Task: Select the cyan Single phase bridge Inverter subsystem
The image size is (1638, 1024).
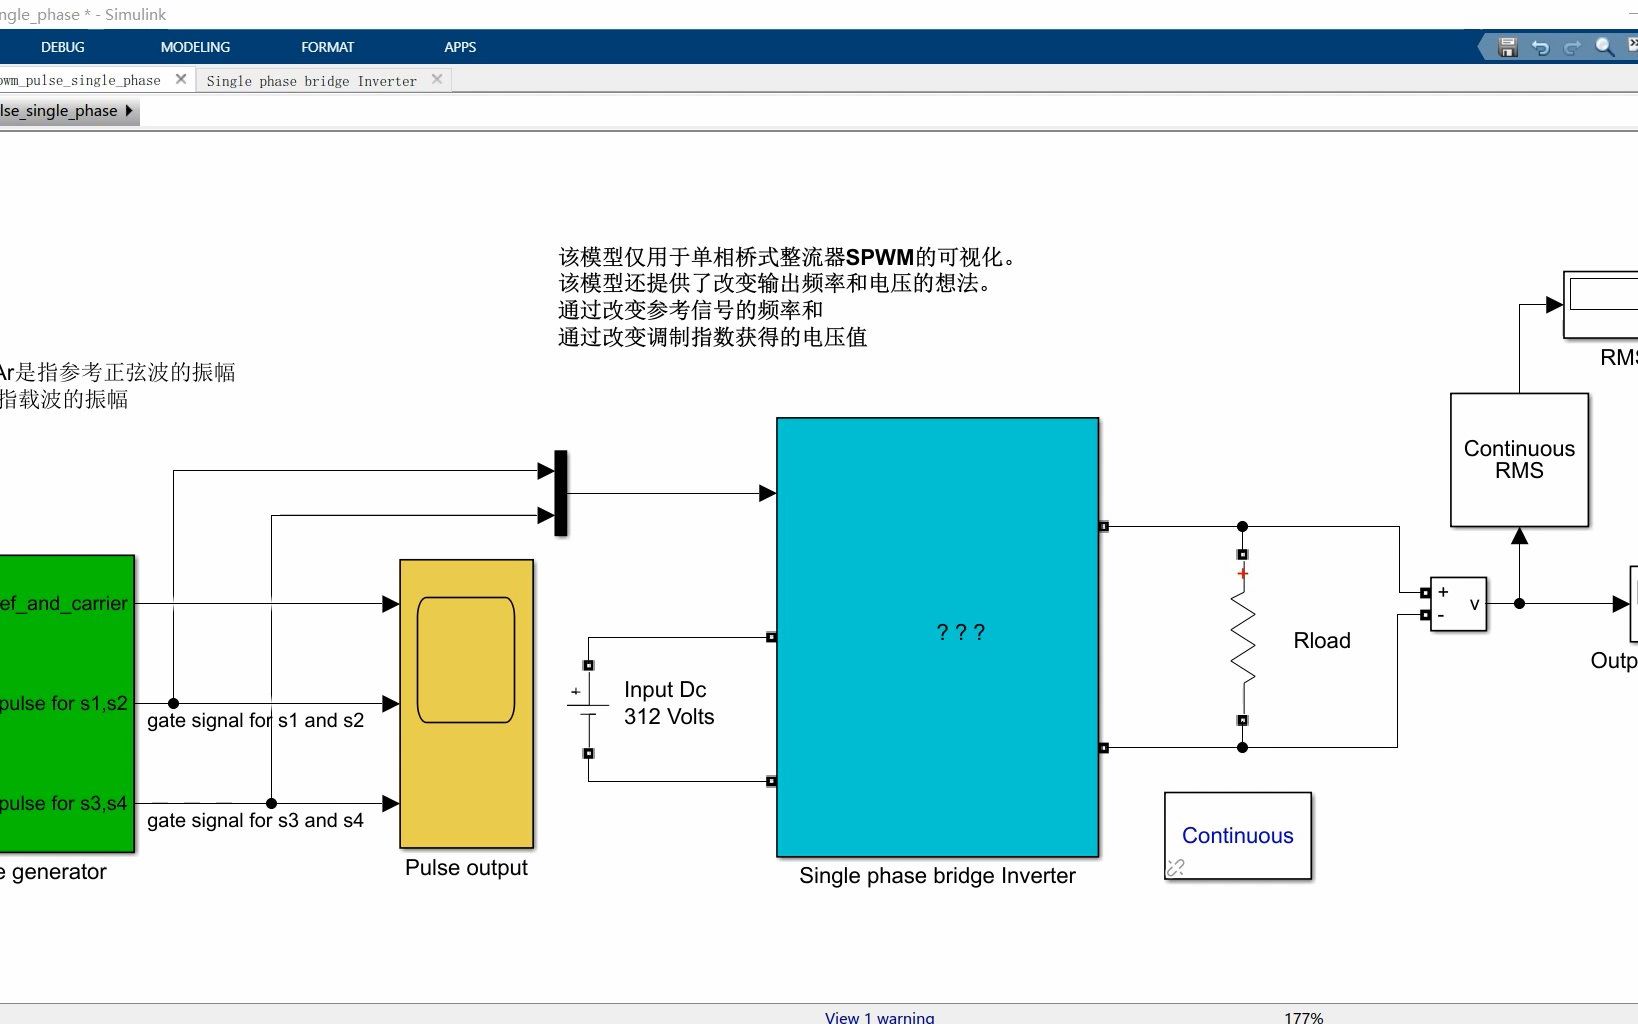Action: point(937,635)
